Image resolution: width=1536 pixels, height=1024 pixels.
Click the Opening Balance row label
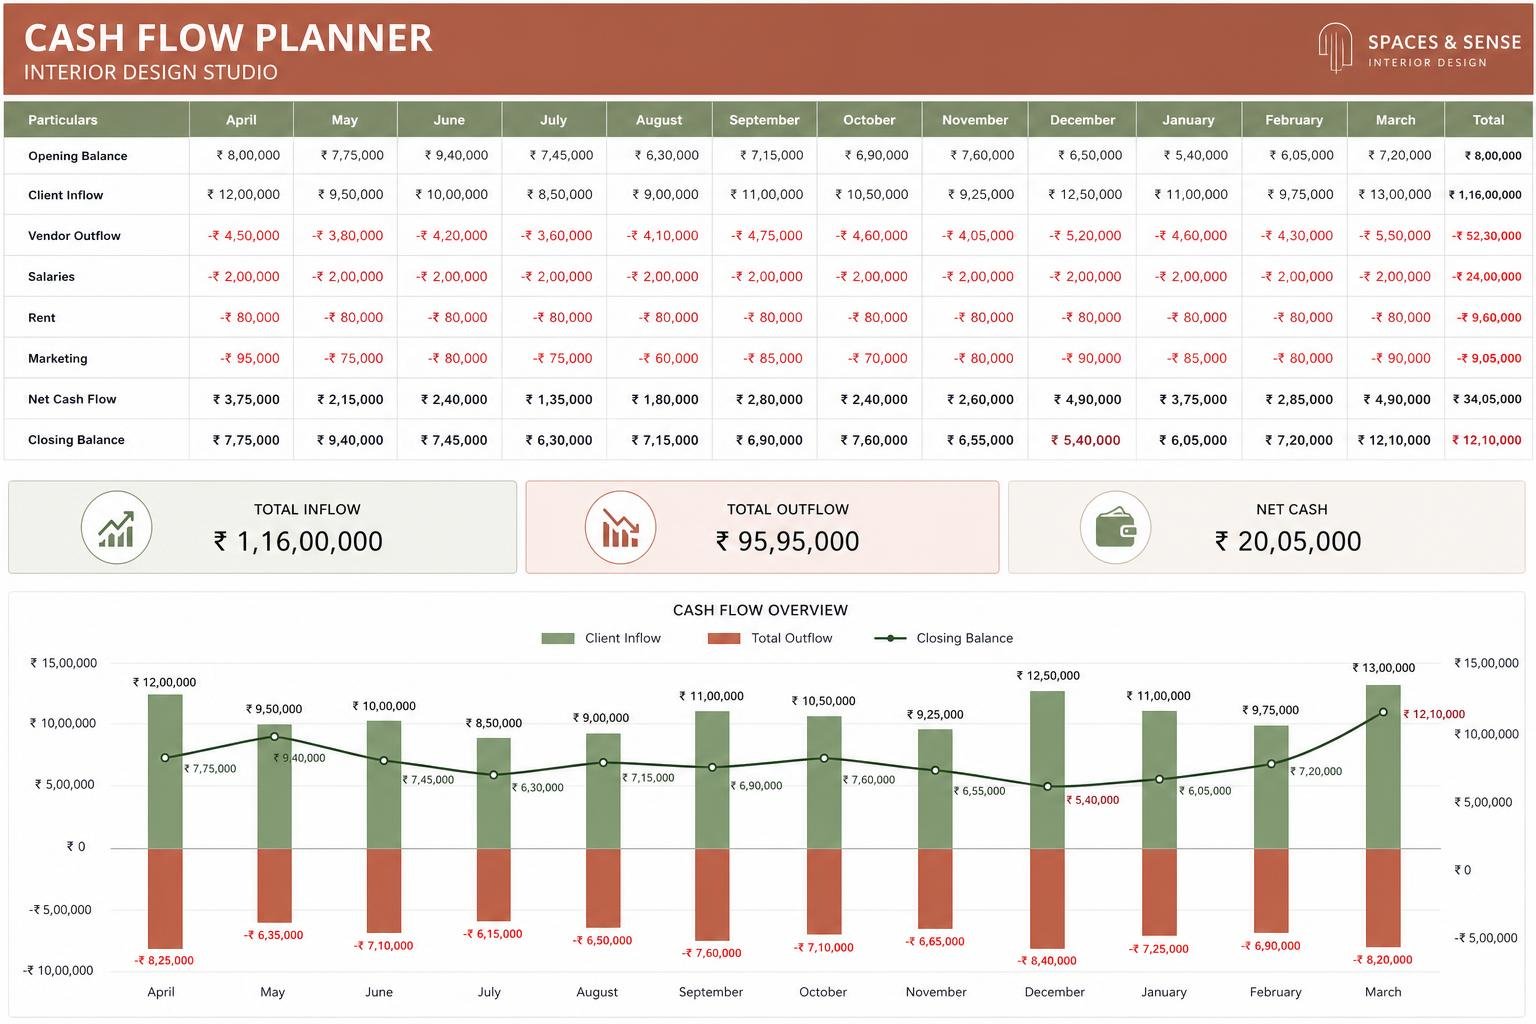78,156
